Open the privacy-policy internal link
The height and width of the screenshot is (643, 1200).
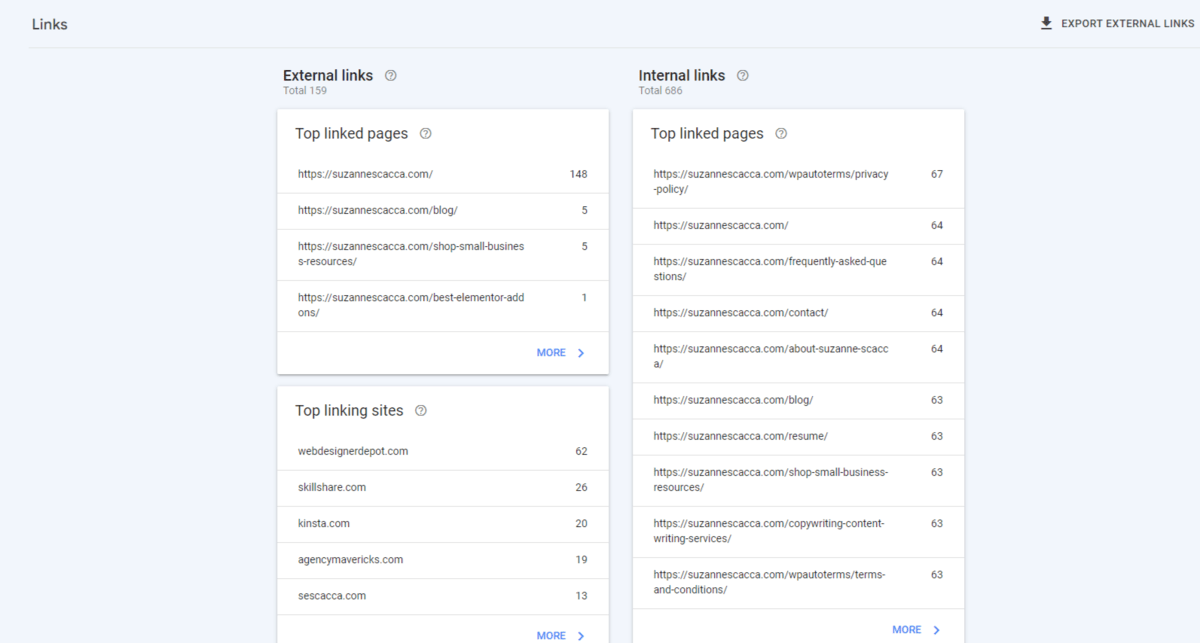(x=770, y=181)
